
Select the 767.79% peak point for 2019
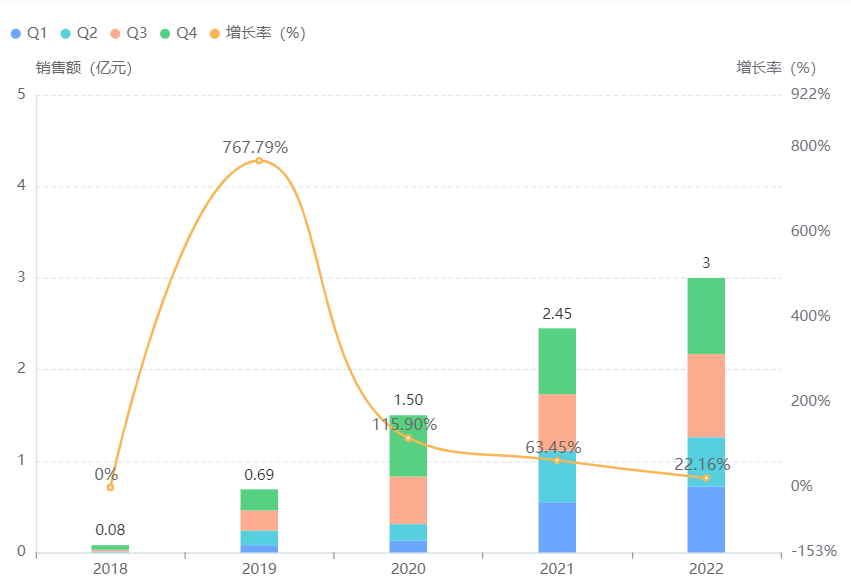tap(259, 161)
